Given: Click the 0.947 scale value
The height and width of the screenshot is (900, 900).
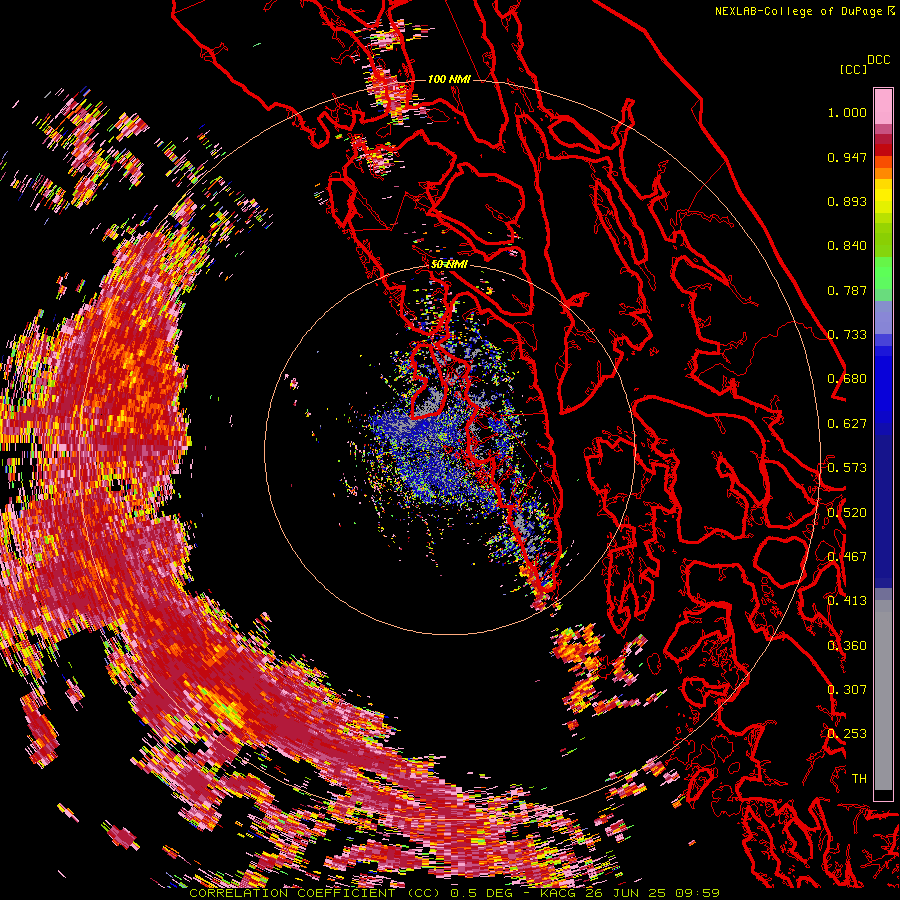Looking at the screenshot, I should [x=847, y=157].
